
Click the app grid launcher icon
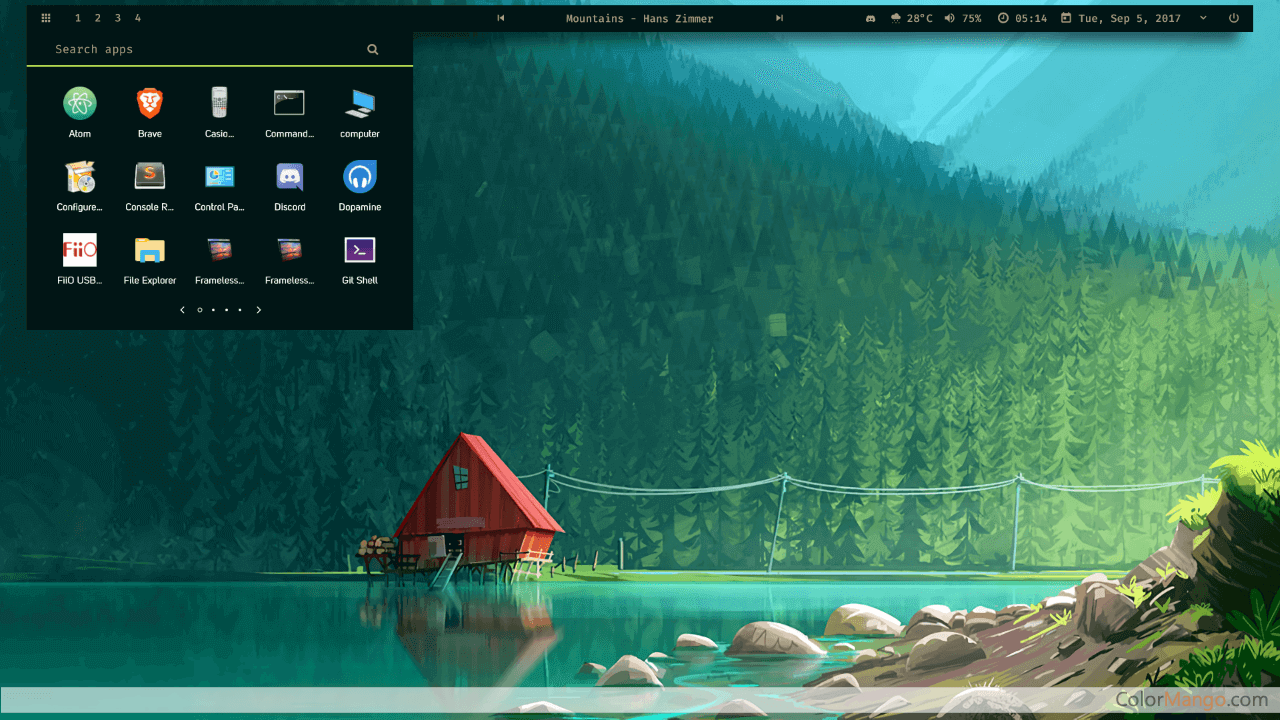click(x=46, y=18)
